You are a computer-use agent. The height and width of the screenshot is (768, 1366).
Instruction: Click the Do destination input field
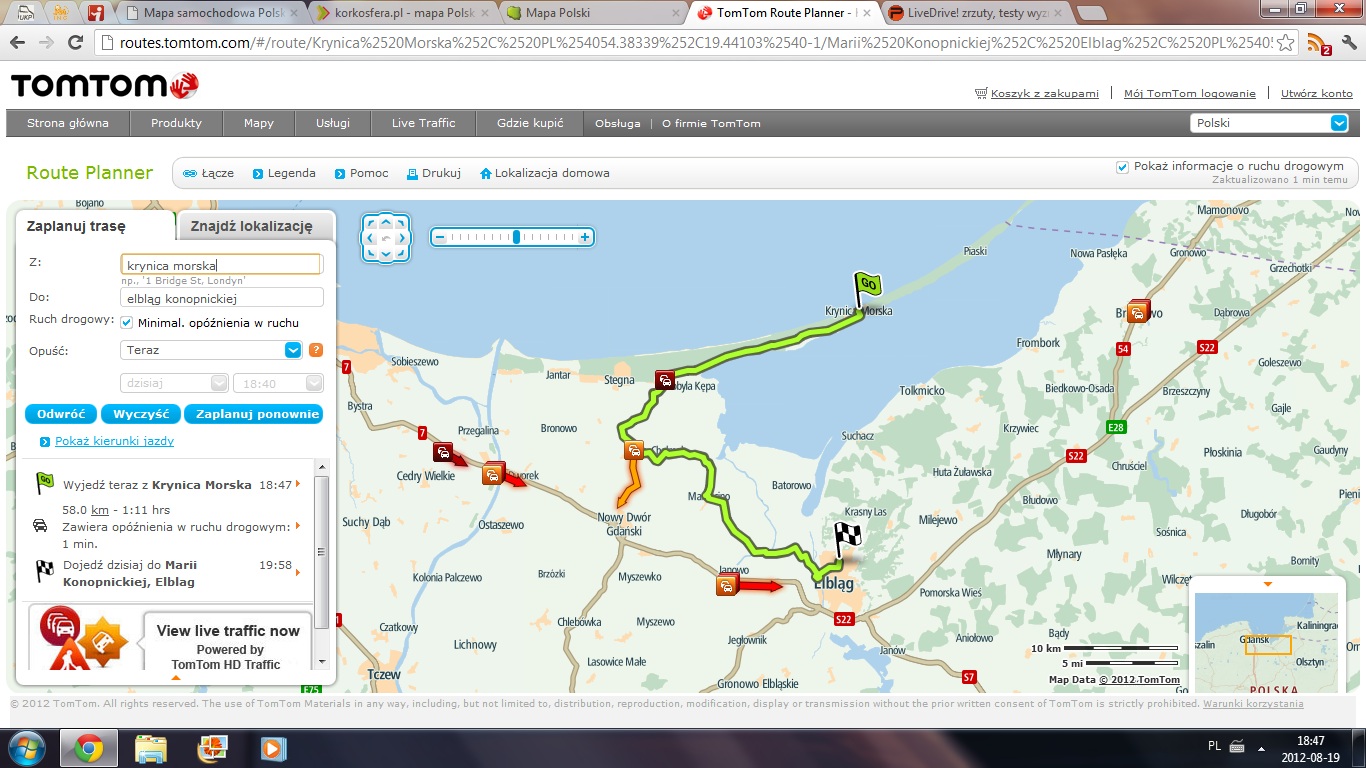[221, 297]
